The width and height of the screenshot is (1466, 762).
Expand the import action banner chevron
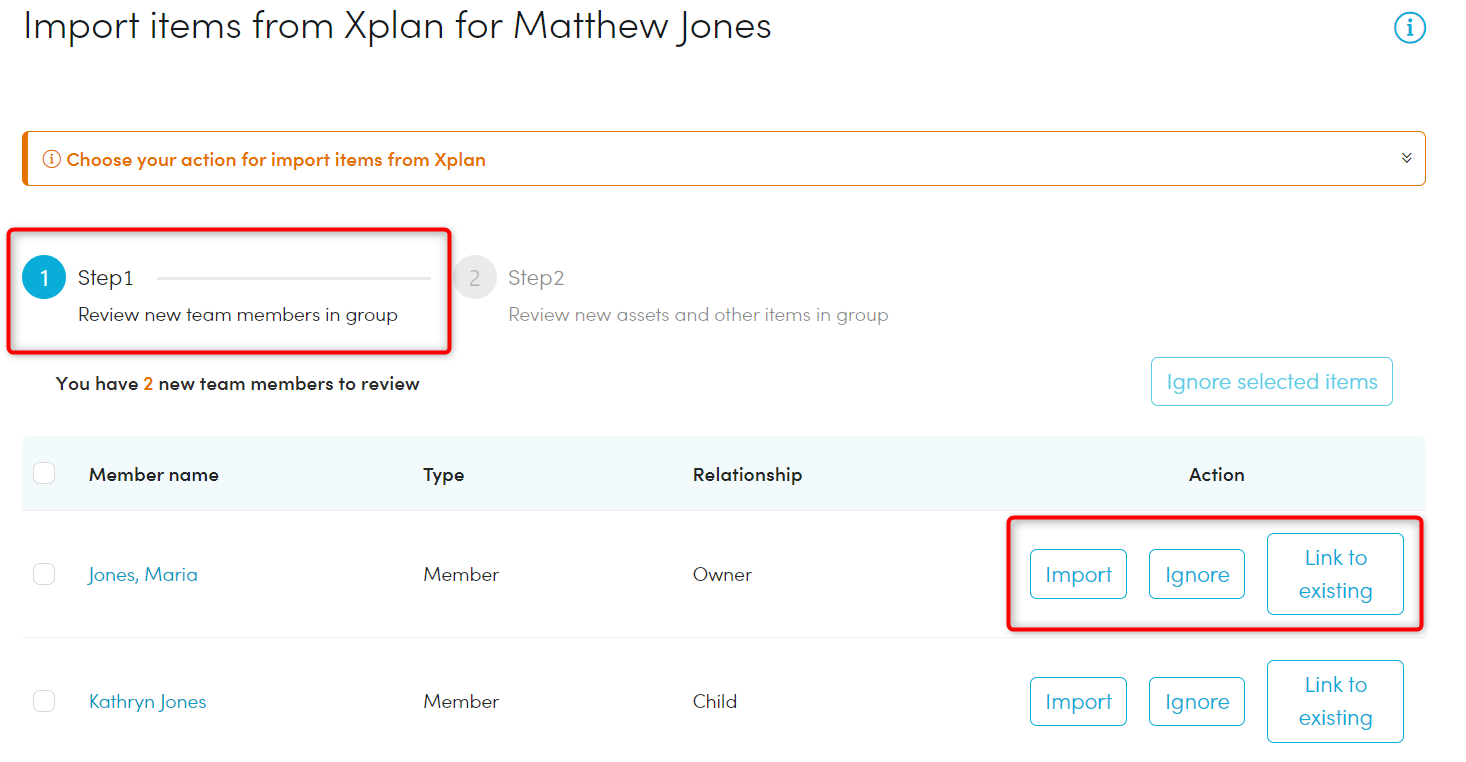tap(1406, 158)
